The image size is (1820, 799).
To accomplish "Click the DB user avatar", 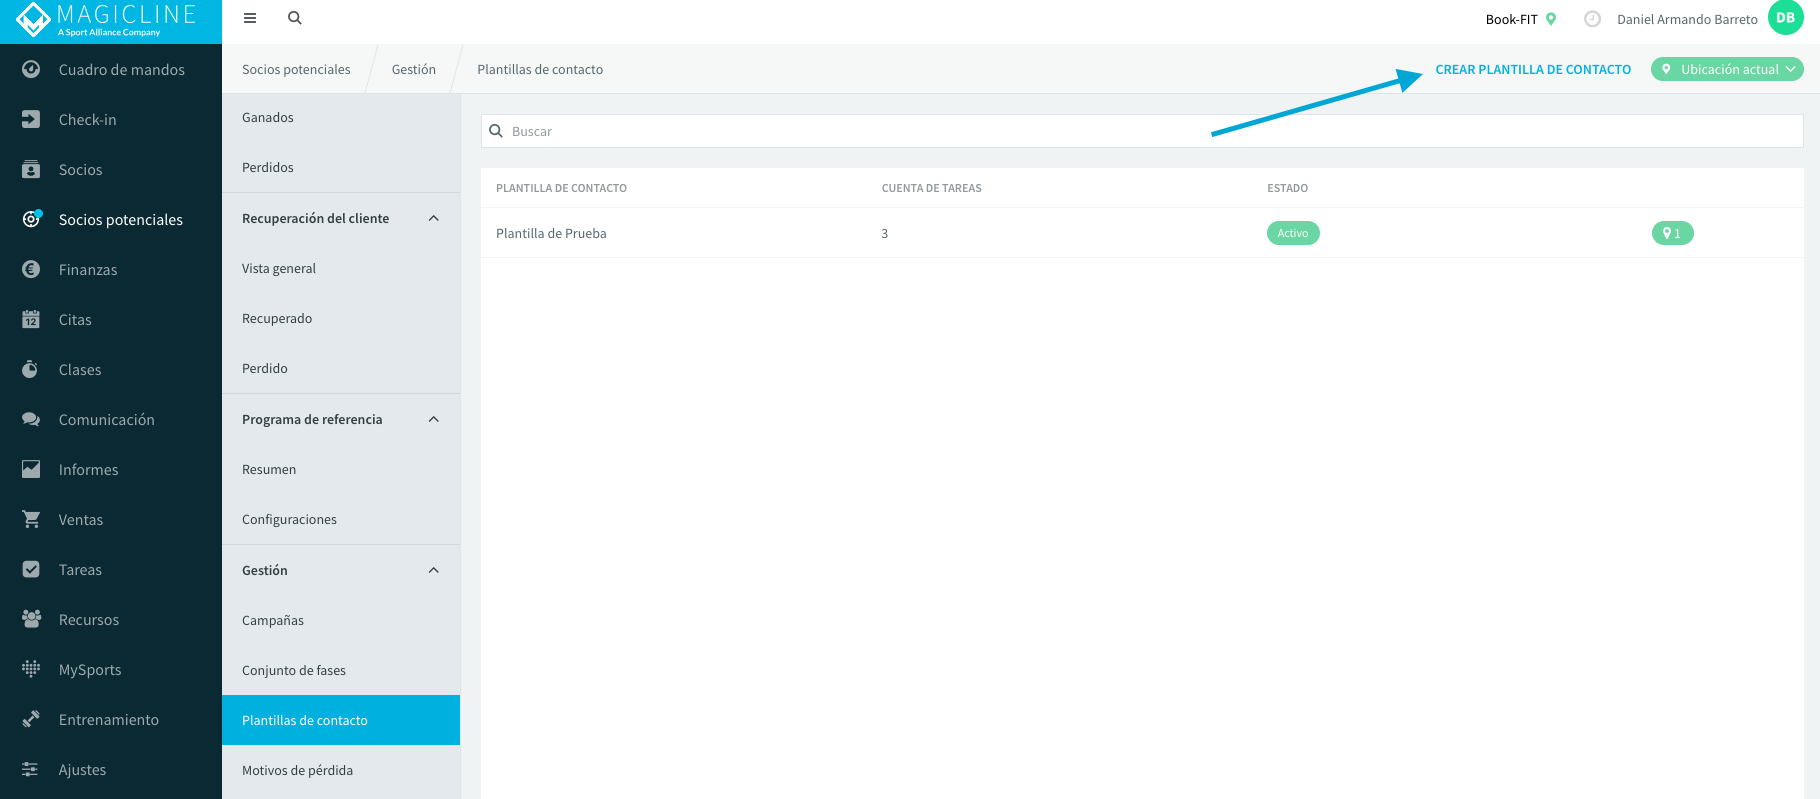I will pos(1785,18).
